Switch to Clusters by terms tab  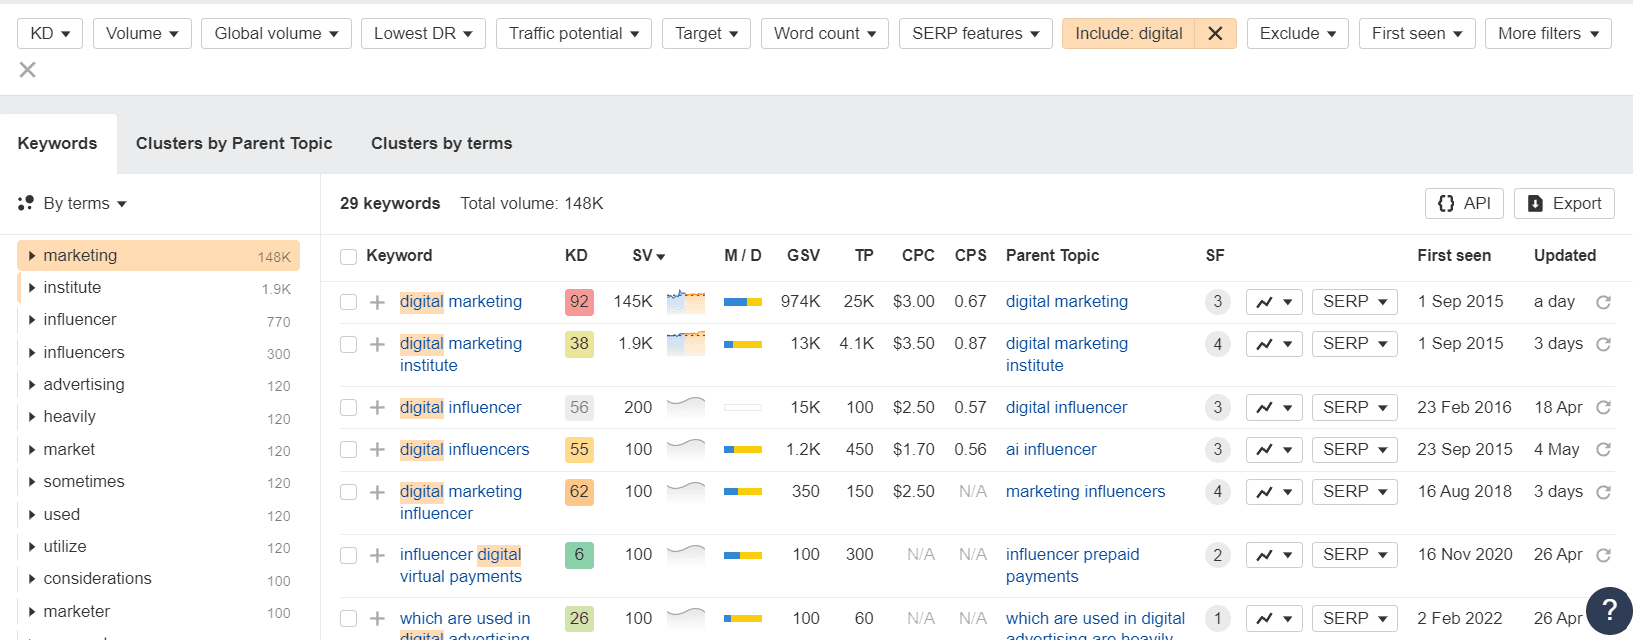click(x=441, y=144)
